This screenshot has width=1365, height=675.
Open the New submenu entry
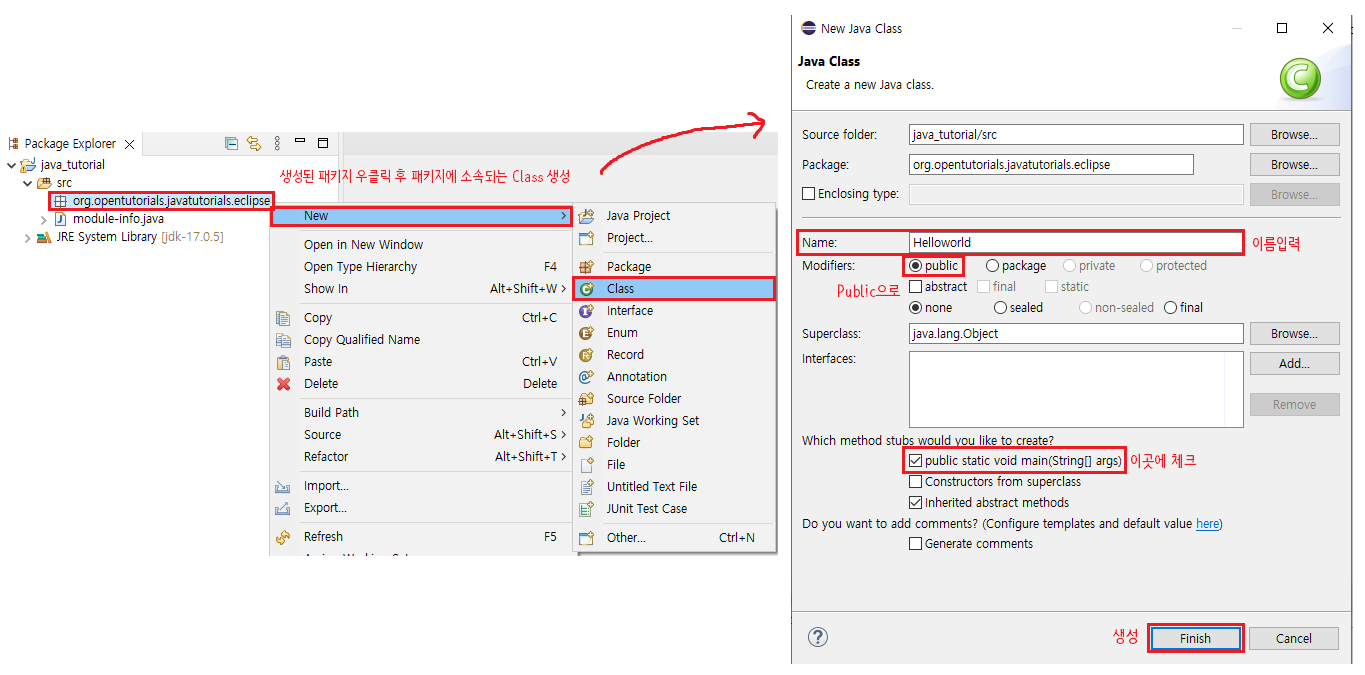coord(421,216)
